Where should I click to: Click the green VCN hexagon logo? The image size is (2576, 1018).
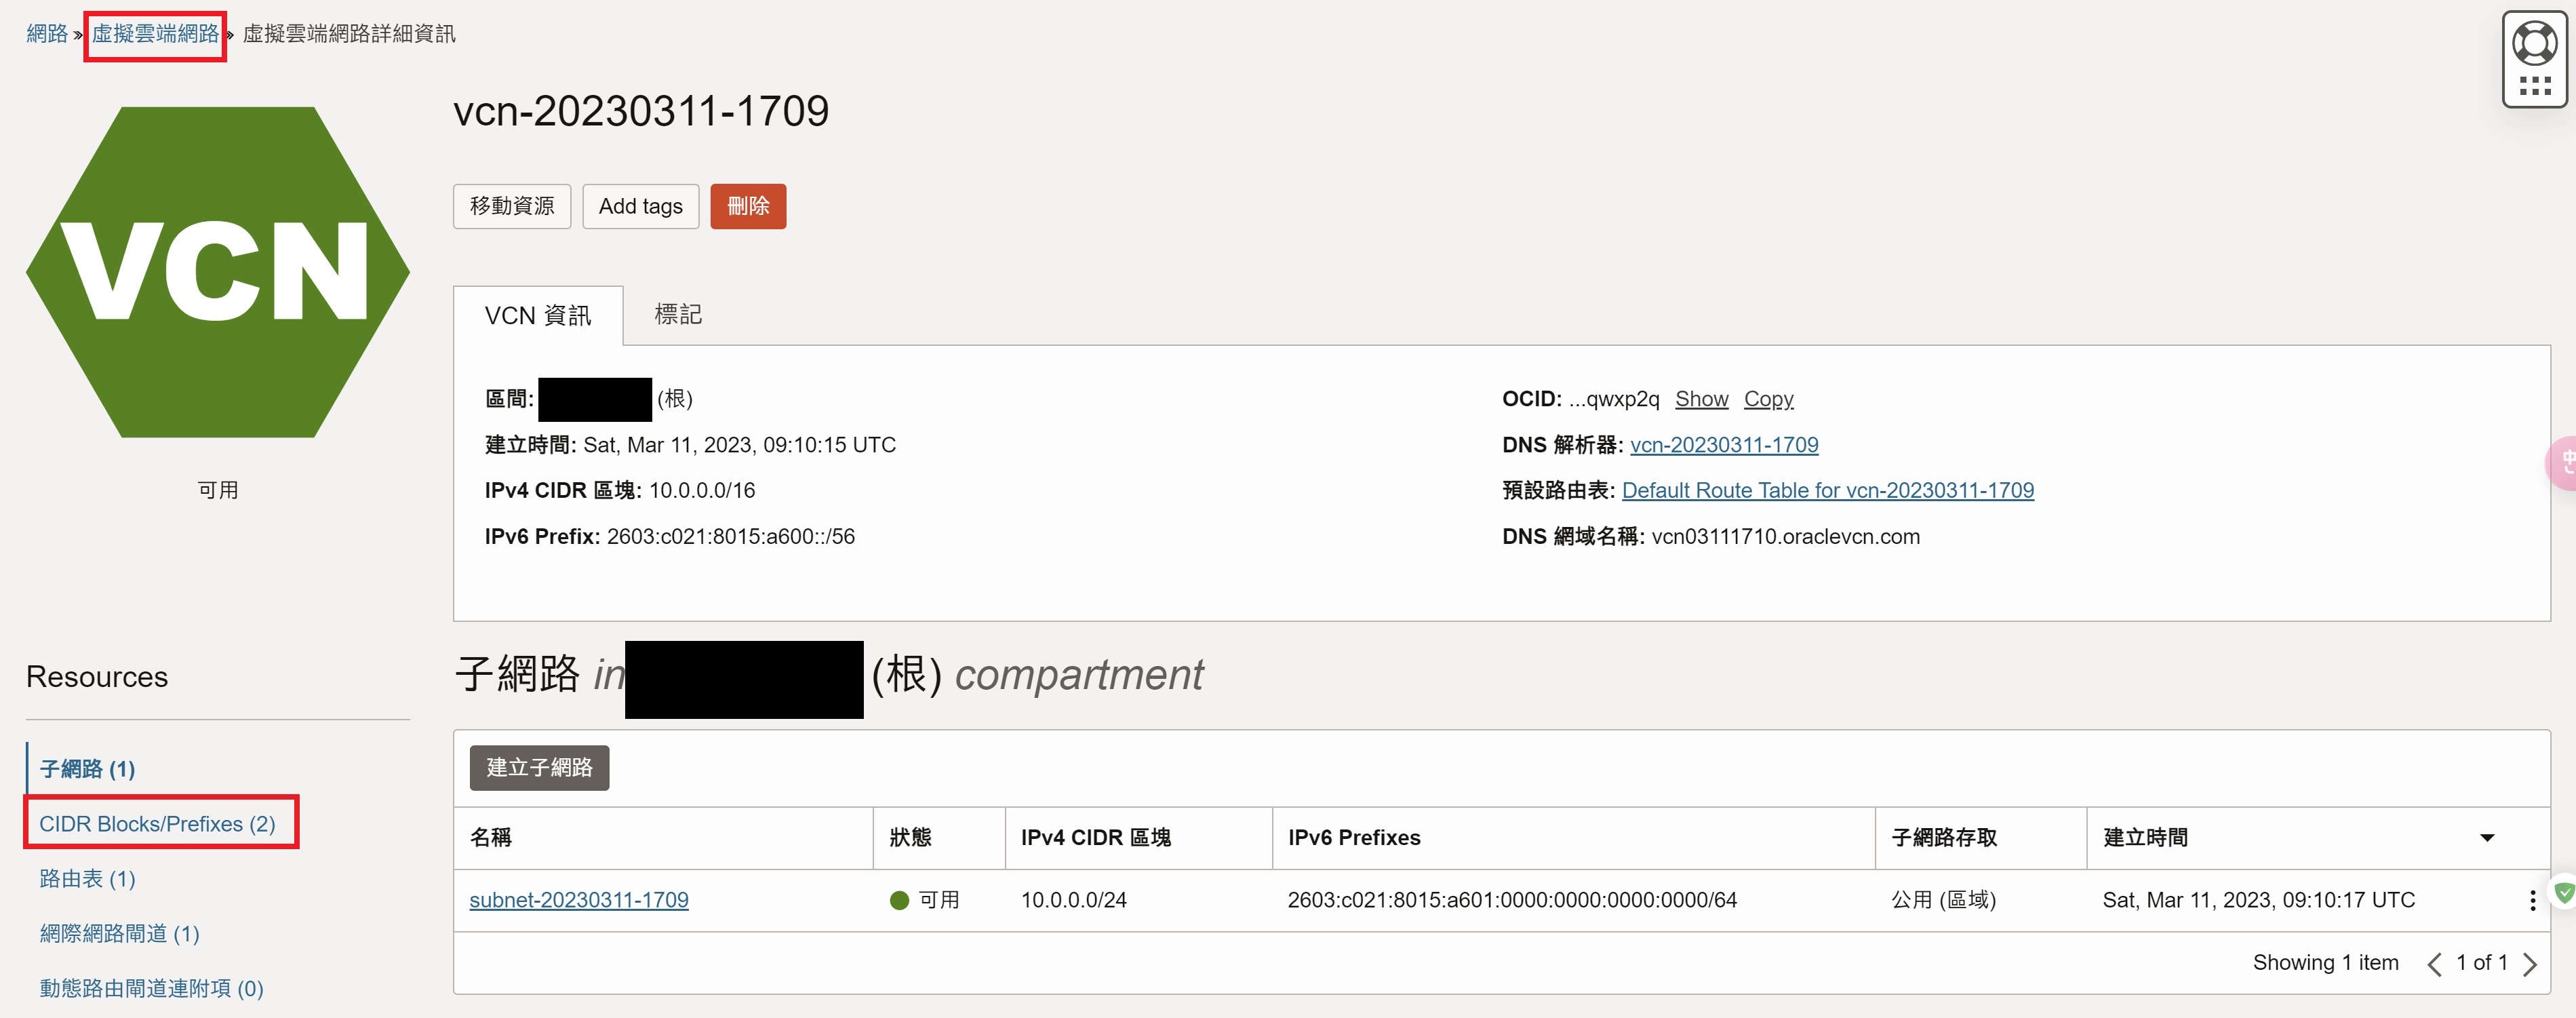coord(217,272)
